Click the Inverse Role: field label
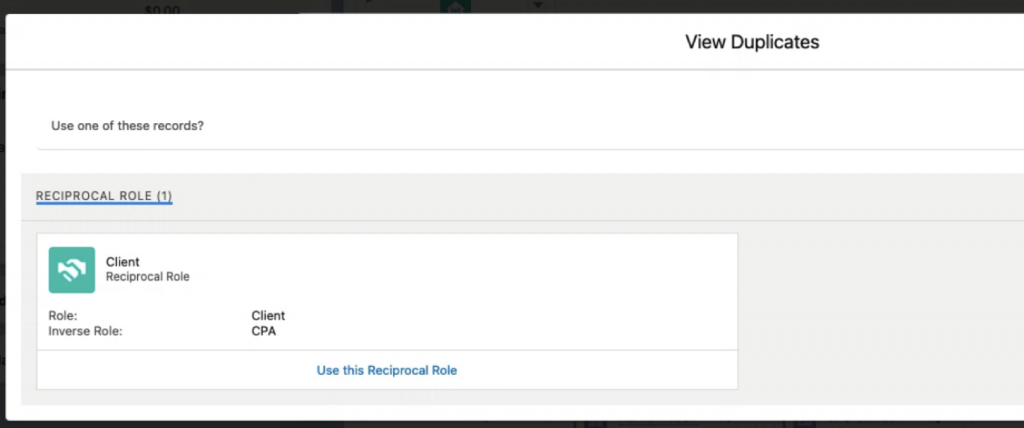The height and width of the screenshot is (428, 1024). pyautogui.click(x=86, y=331)
